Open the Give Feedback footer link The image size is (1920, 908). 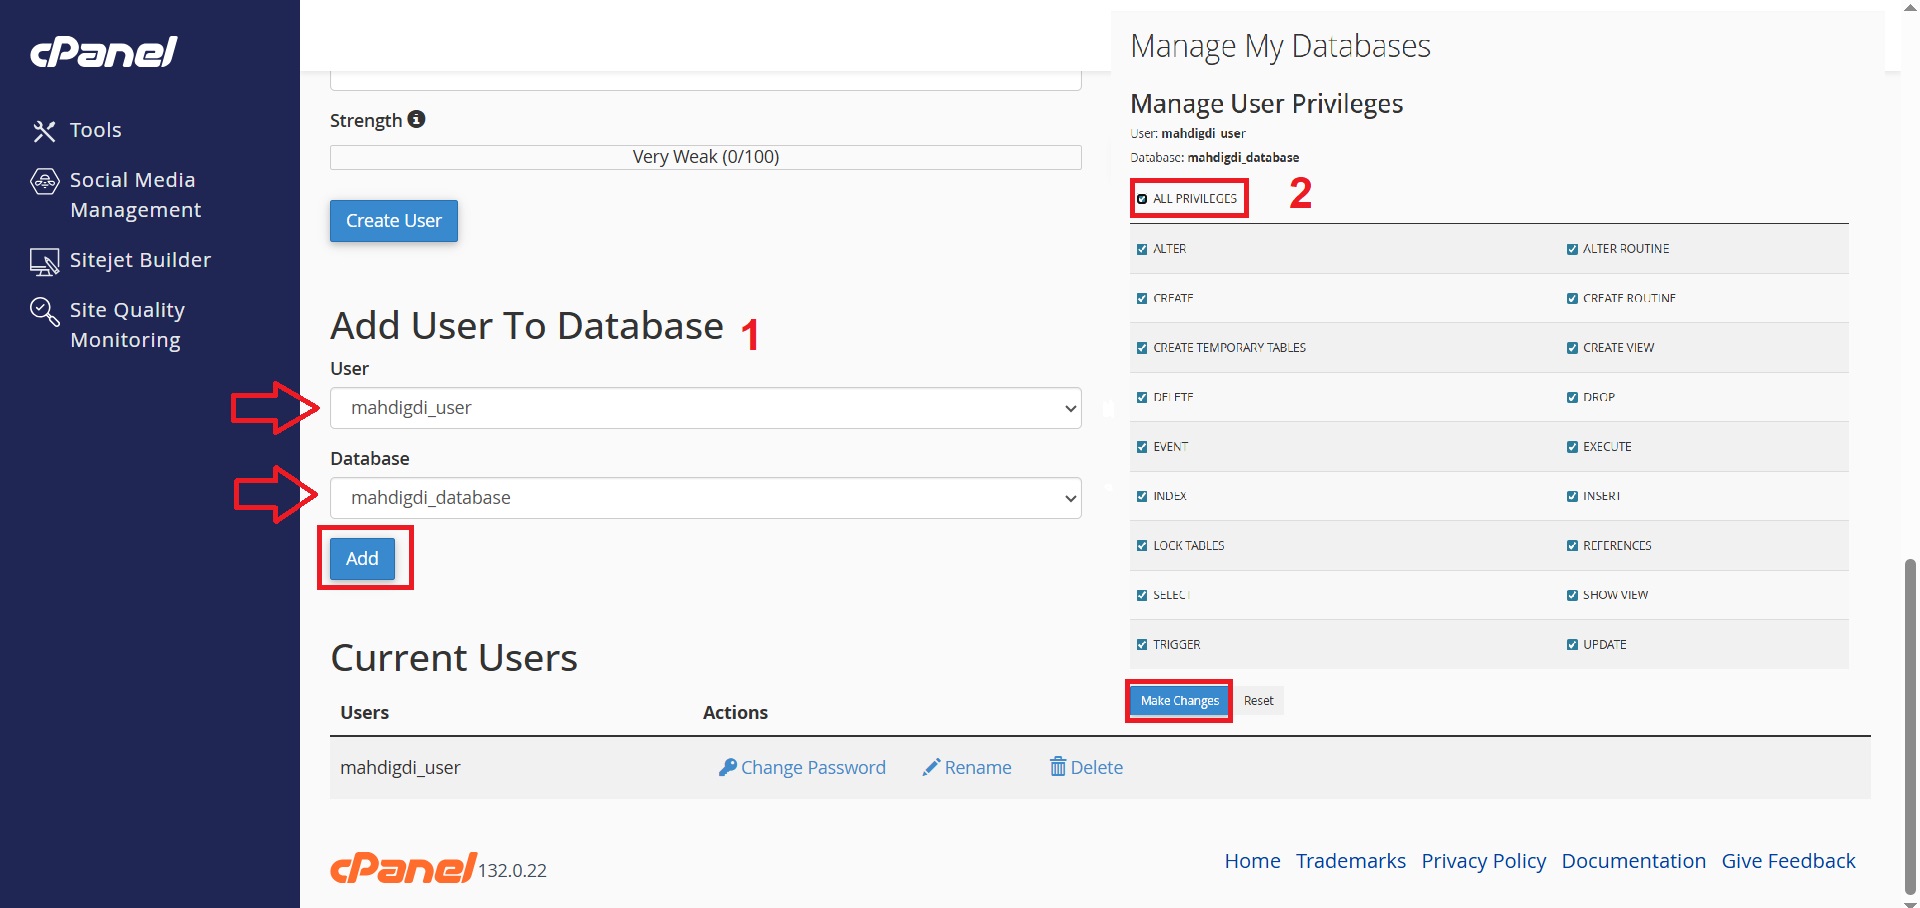point(1788,861)
